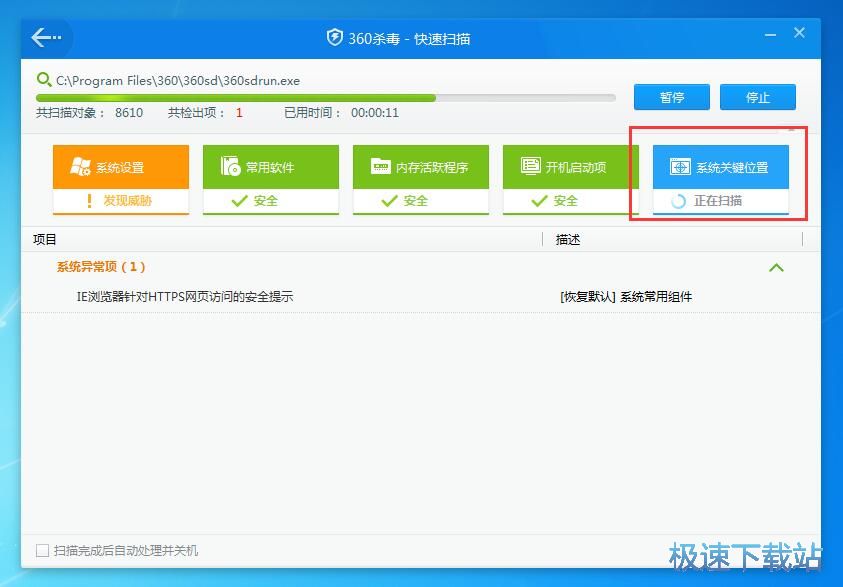This screenshot has width=843, height=587.
Task: Click the 描述 column header
Action: point(568,240)
